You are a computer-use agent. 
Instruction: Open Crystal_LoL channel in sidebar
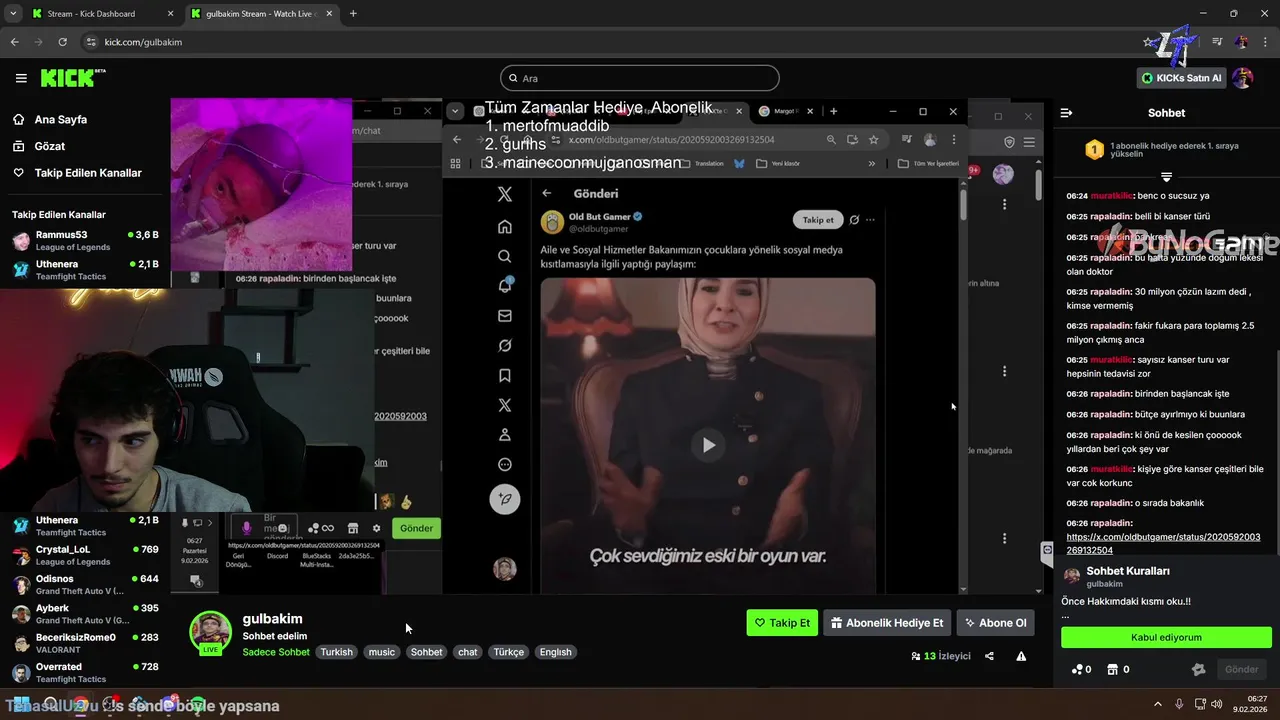(85, 555)
